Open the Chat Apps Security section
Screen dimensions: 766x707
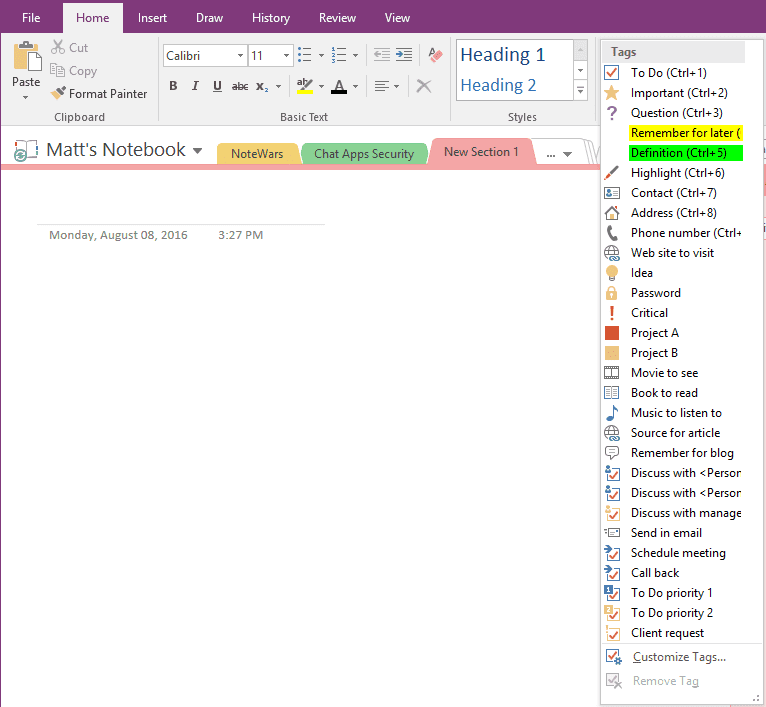(364, 153)
